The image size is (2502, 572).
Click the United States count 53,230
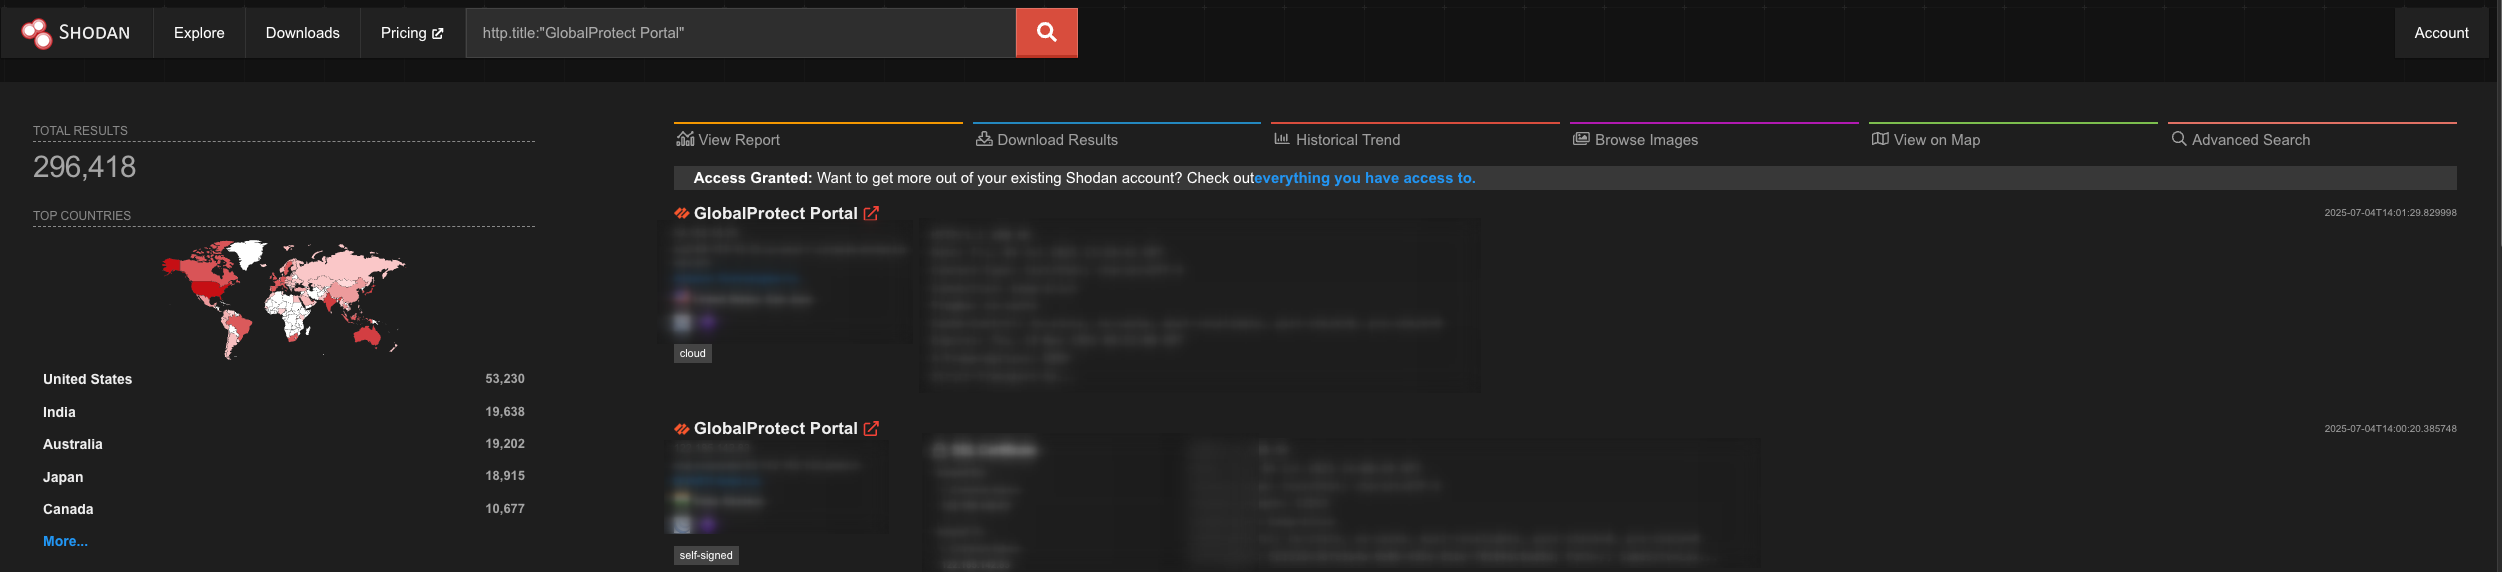tap(505, 379)
